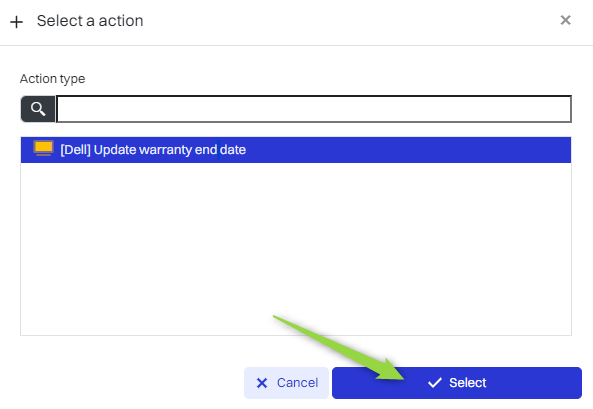Click the empty area of action list

296,249
